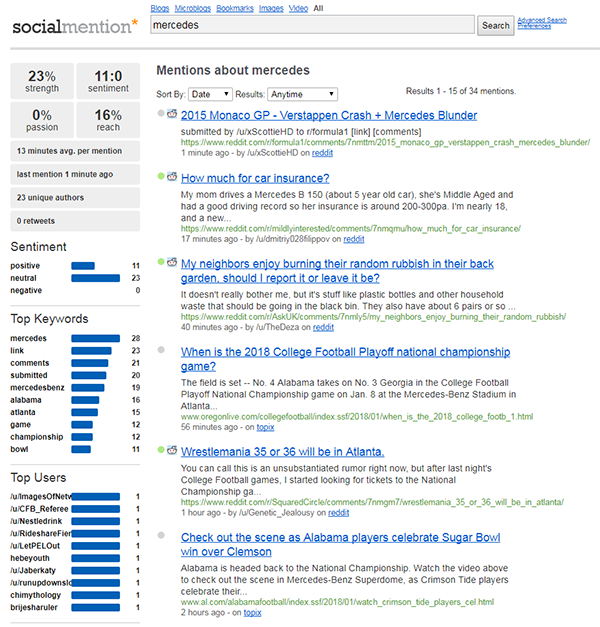Open the How much for car insurance result
The height and width of the screenshot is (627, 600).
click(255, 178)
